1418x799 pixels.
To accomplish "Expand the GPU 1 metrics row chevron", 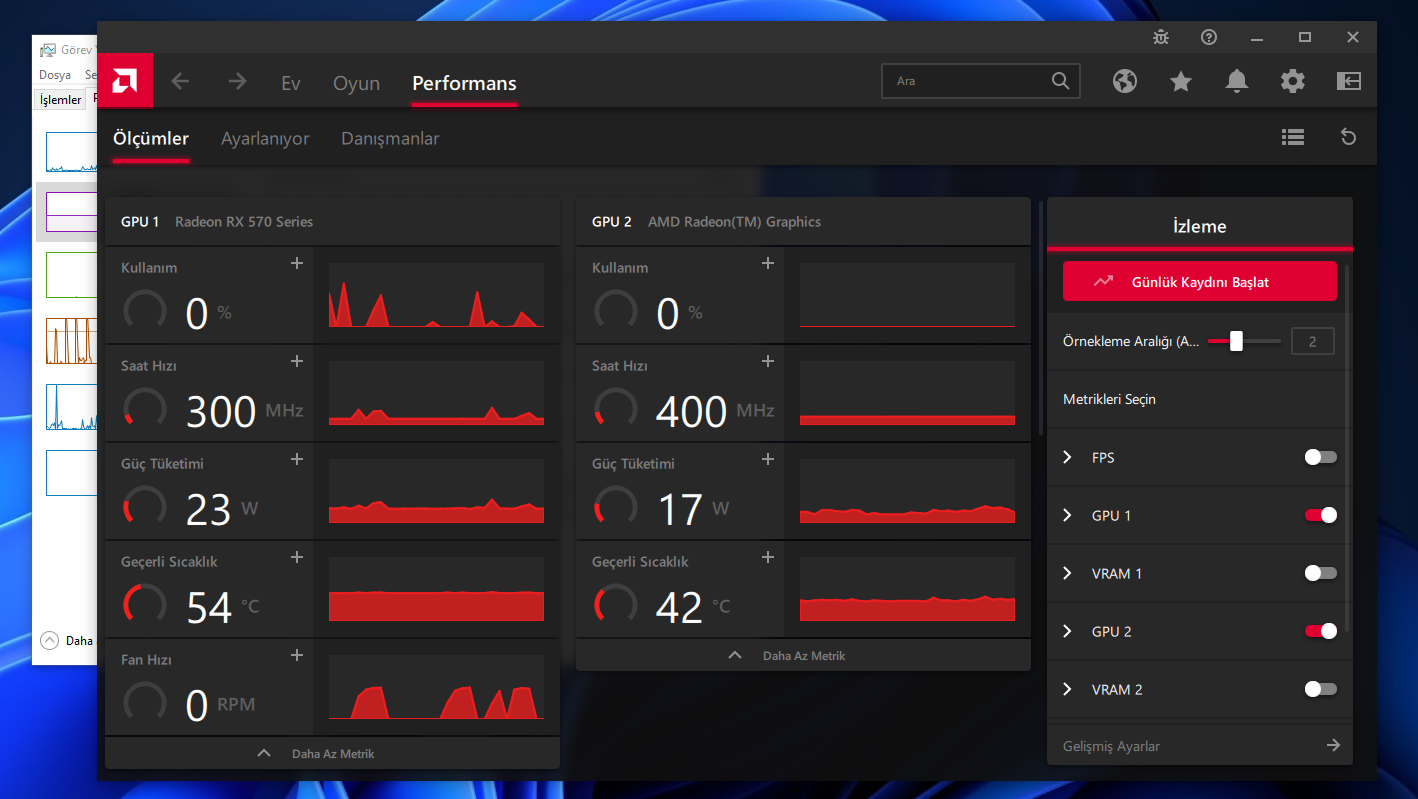I will [1067, 515].
